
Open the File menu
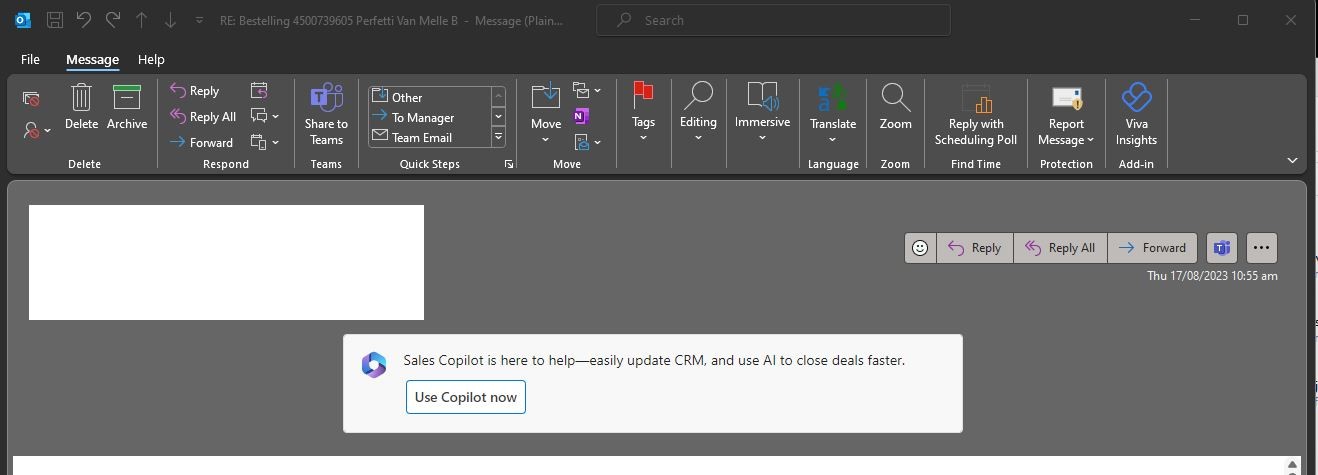[30, 60]
